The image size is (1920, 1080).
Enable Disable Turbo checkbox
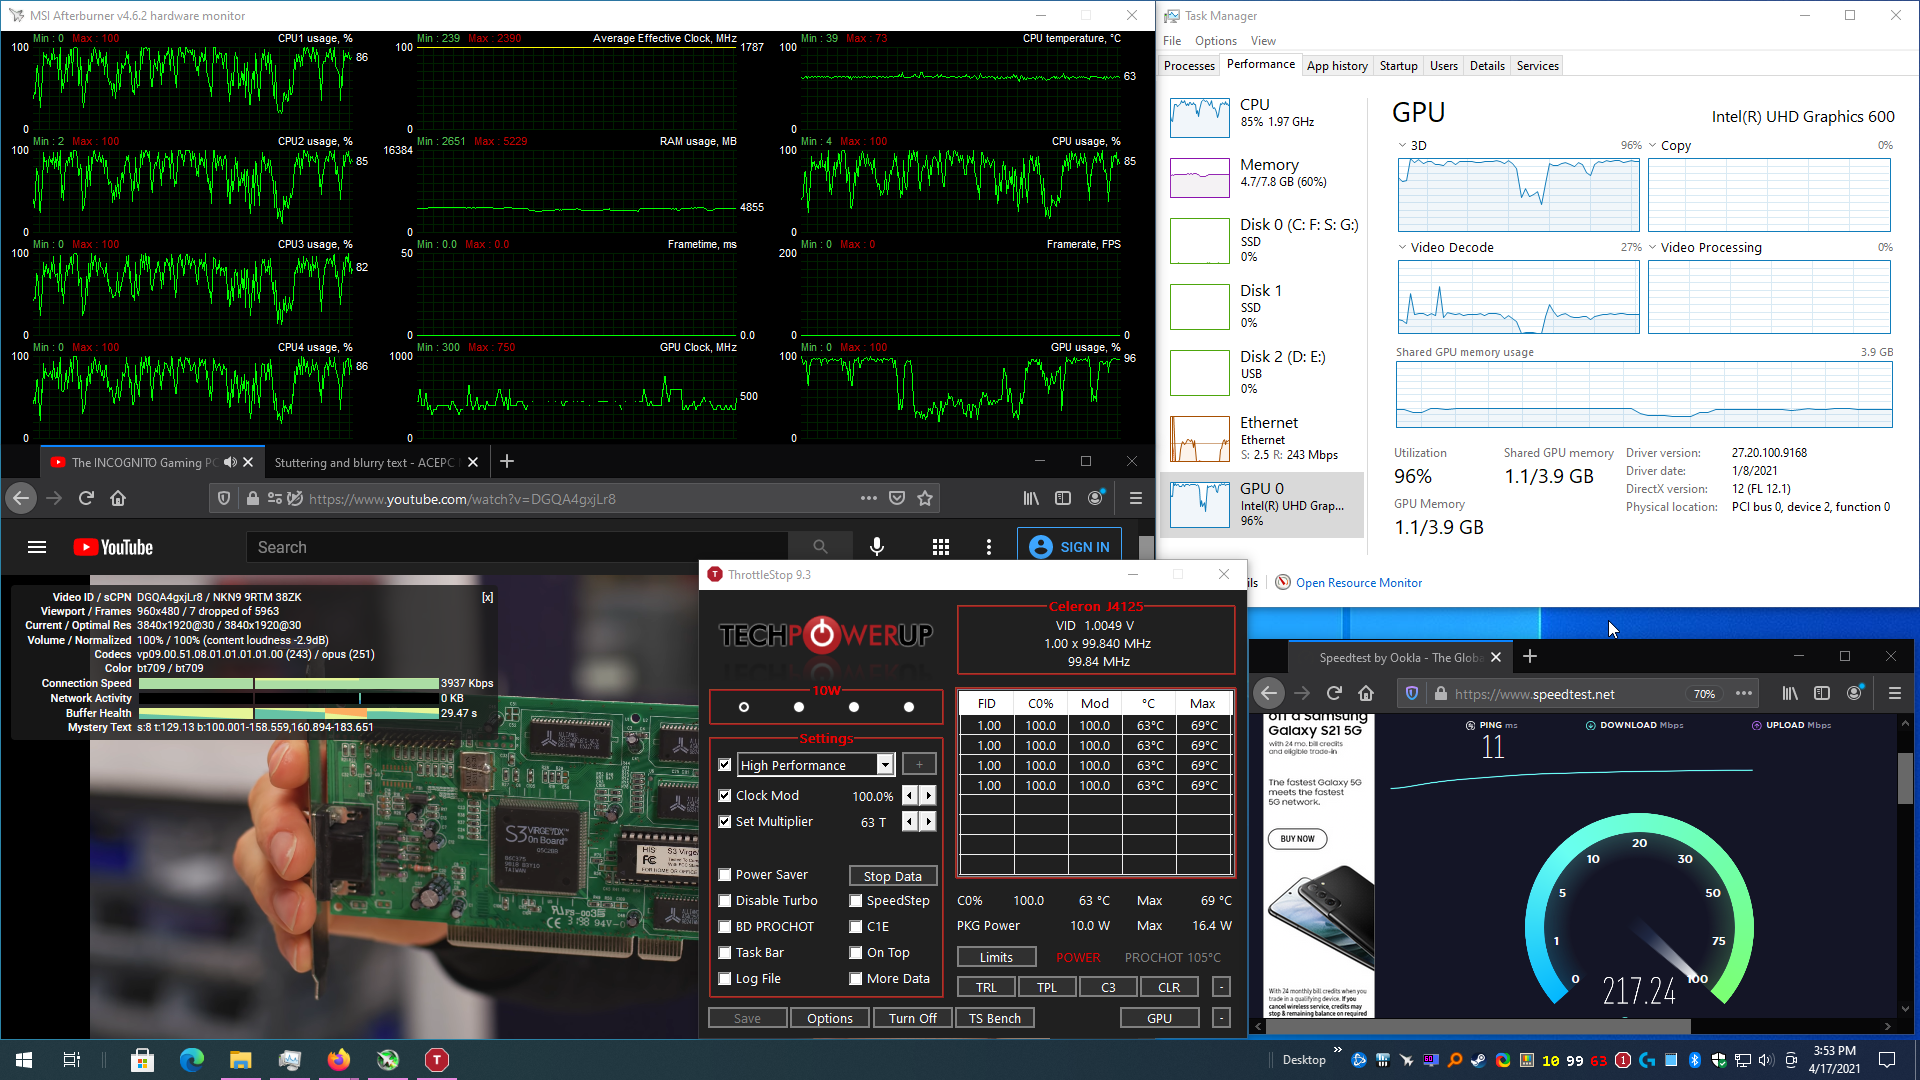[x=725, y=901]
